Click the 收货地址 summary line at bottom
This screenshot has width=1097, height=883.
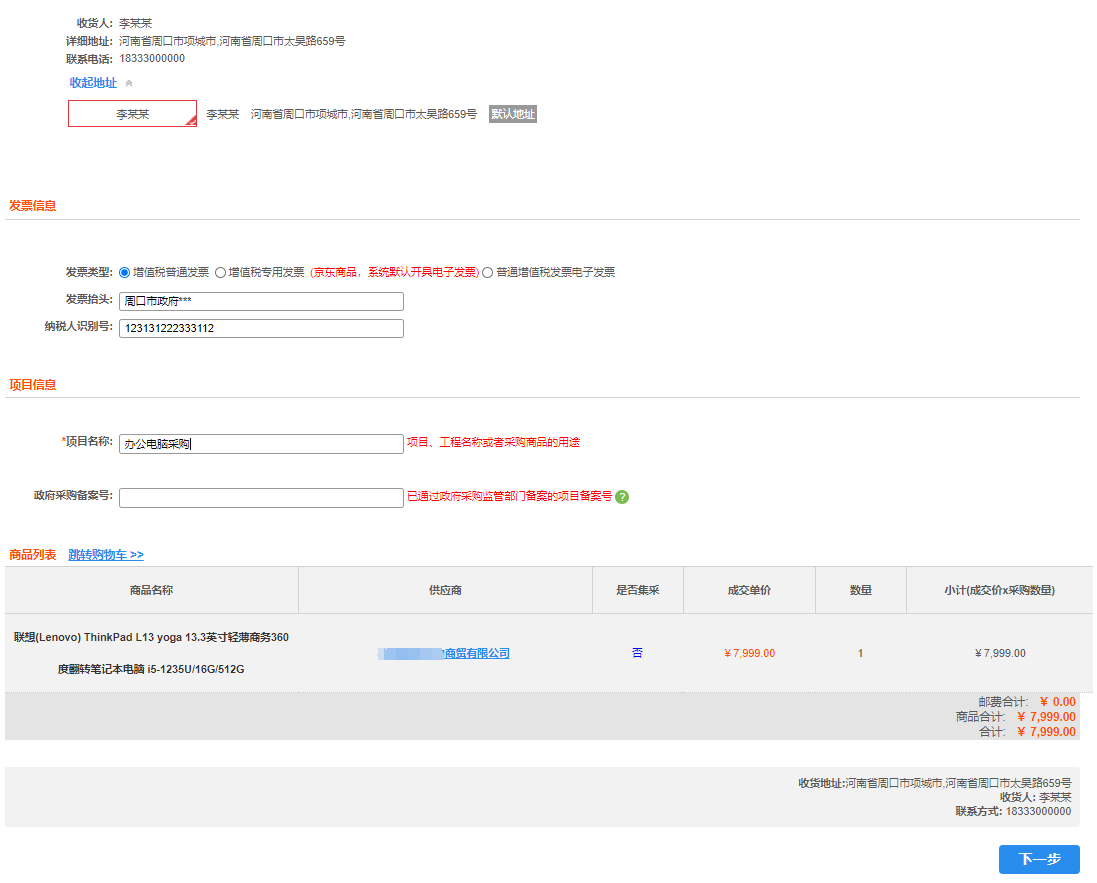[935, 783]
